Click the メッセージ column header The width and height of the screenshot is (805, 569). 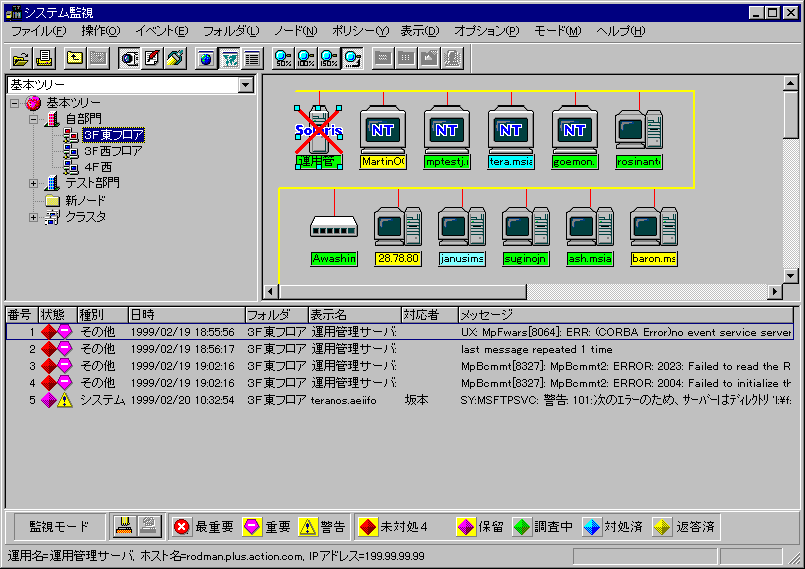pyautogui.click(x=625, y=315)
